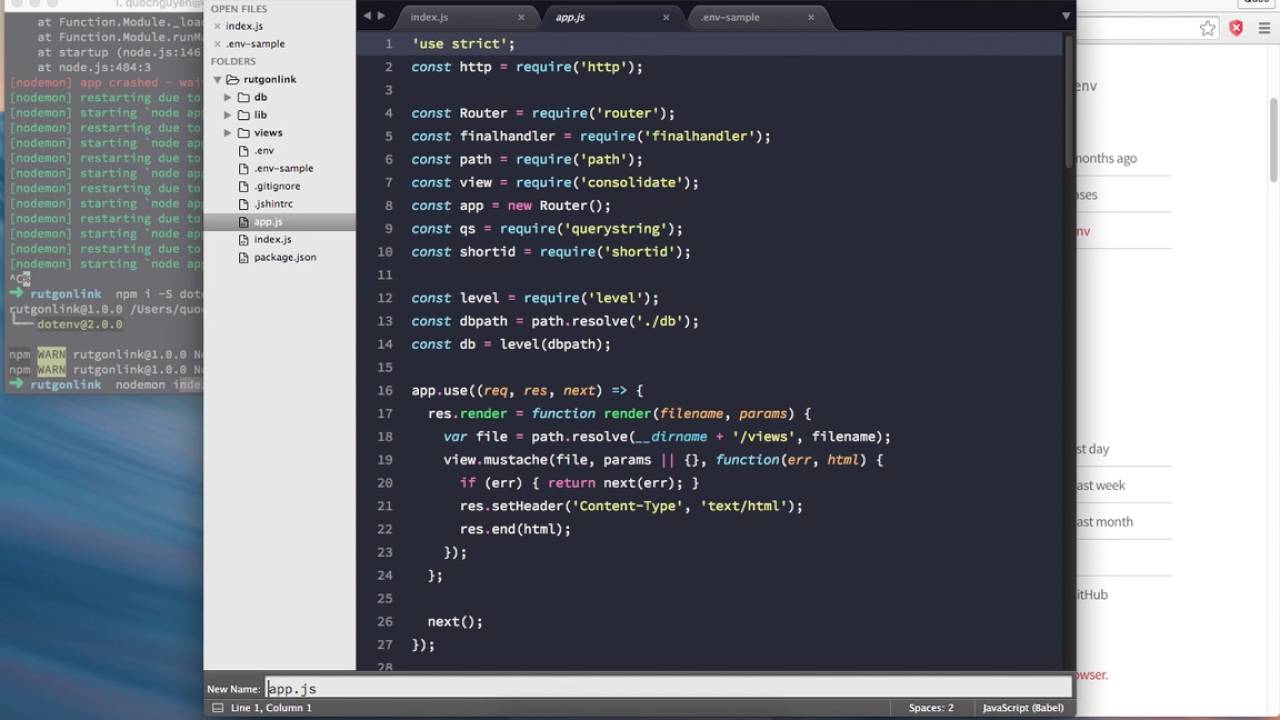Open the browser hamburger menu
Screen dimensions: 1280x720
tap(1265, 28)
